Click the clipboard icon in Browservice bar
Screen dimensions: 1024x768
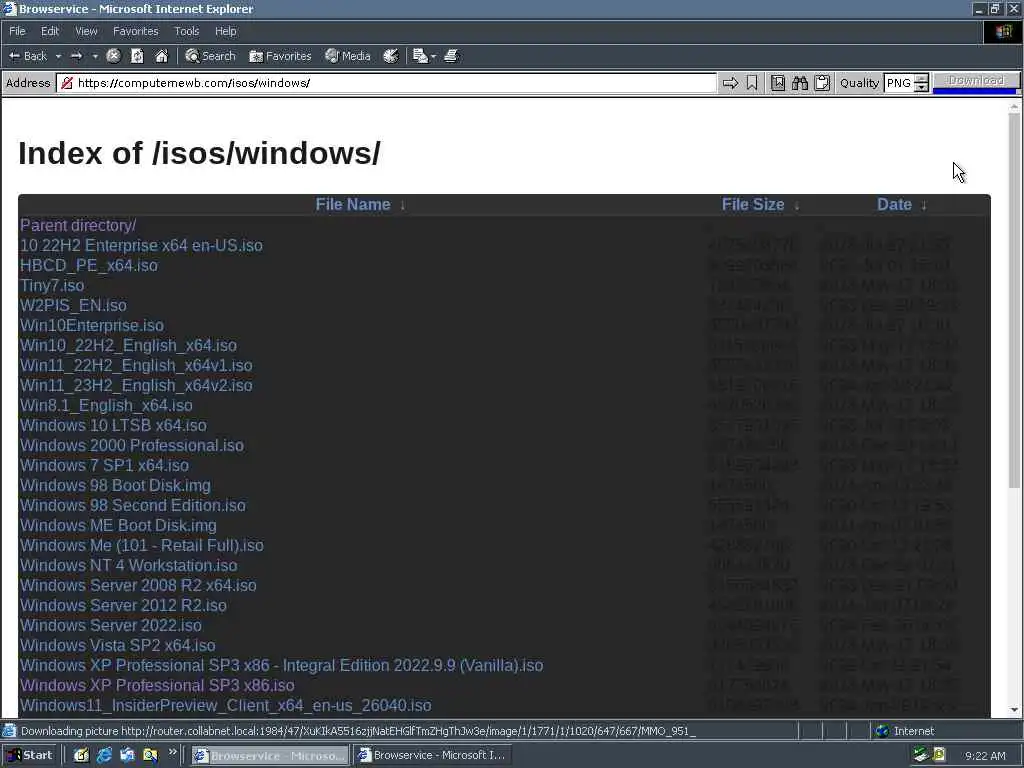click(822, 83)
